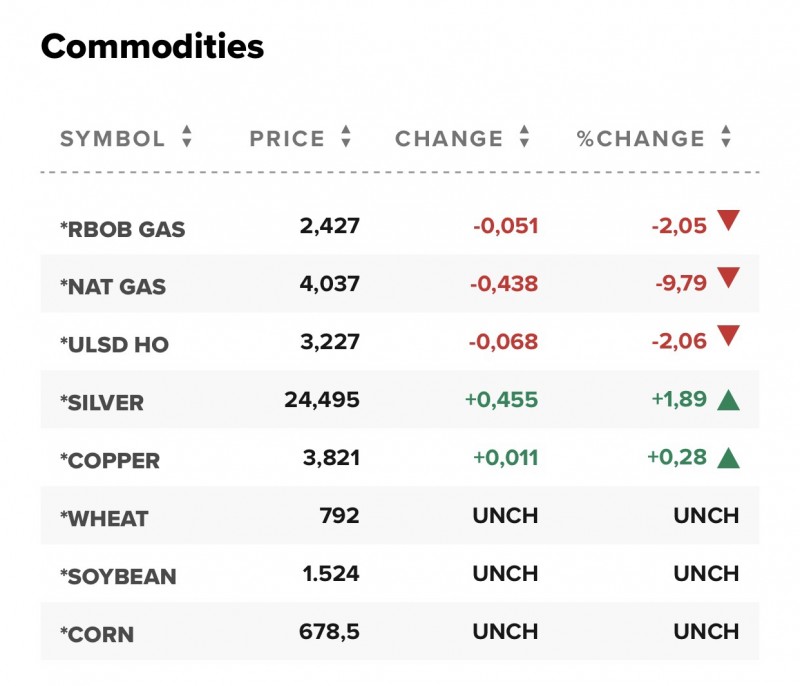Click the SYMBOL column sort arrows

tap(186, 138)
